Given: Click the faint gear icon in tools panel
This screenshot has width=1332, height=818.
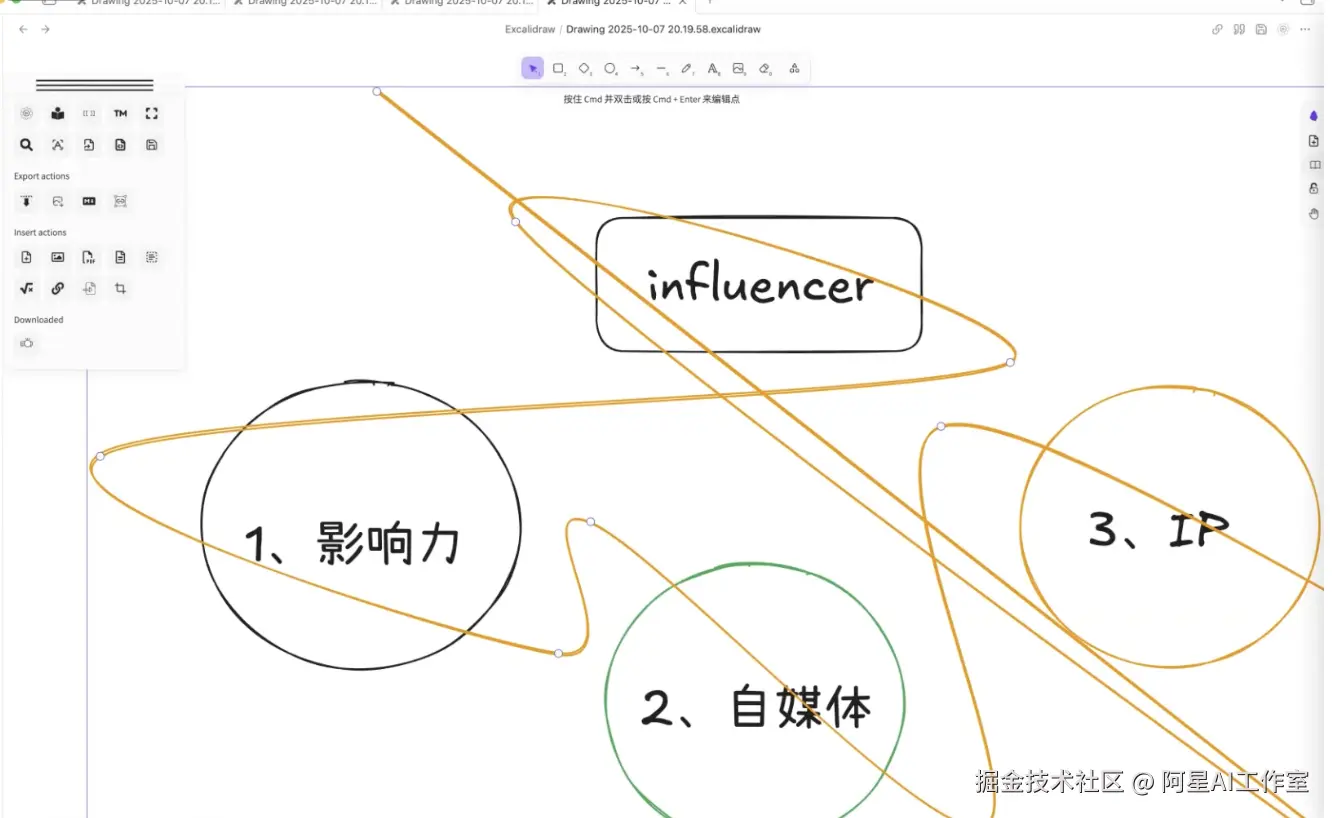Looking at the screenshot, I should [x=27, y=114].
